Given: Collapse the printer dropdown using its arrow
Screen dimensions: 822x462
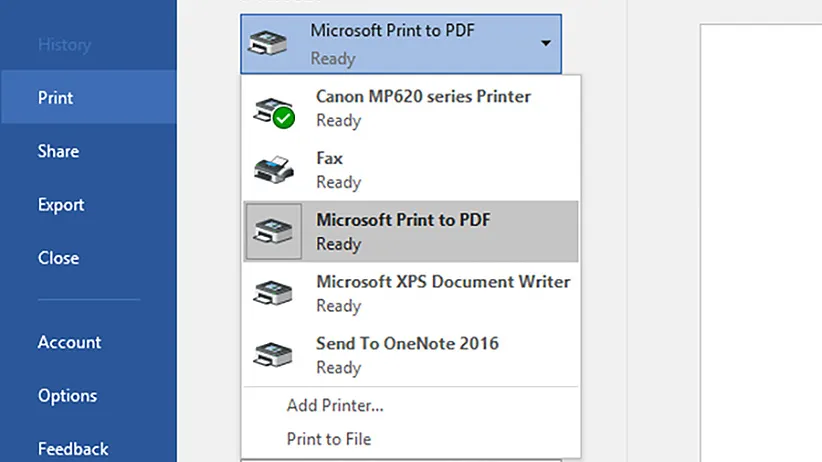Looking at the screenshot, I should click(x=546, y=44).
